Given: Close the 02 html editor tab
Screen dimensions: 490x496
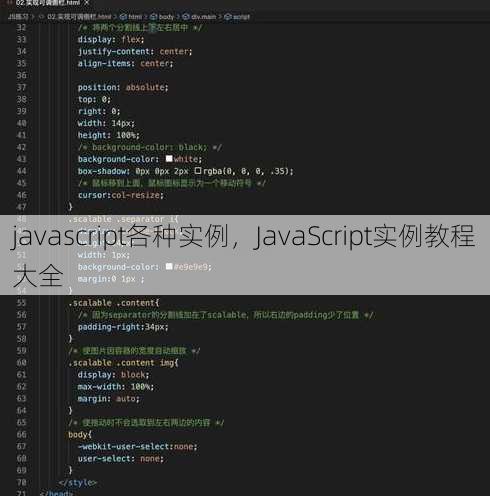Looking at the screenshot, I should (87, 3).
